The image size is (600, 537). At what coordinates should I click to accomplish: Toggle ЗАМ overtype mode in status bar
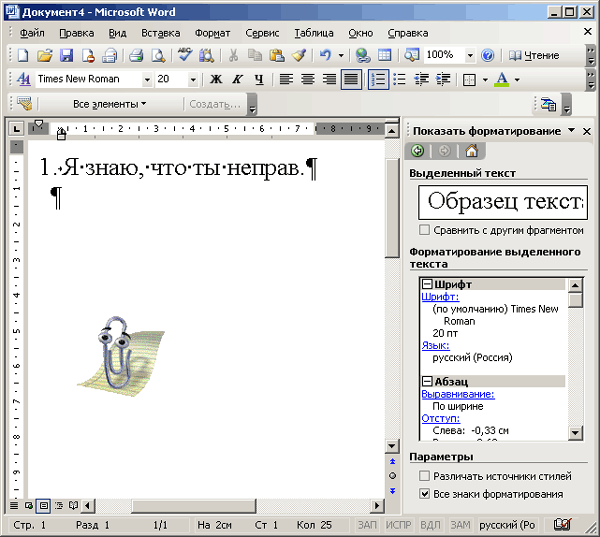(460, 525)
